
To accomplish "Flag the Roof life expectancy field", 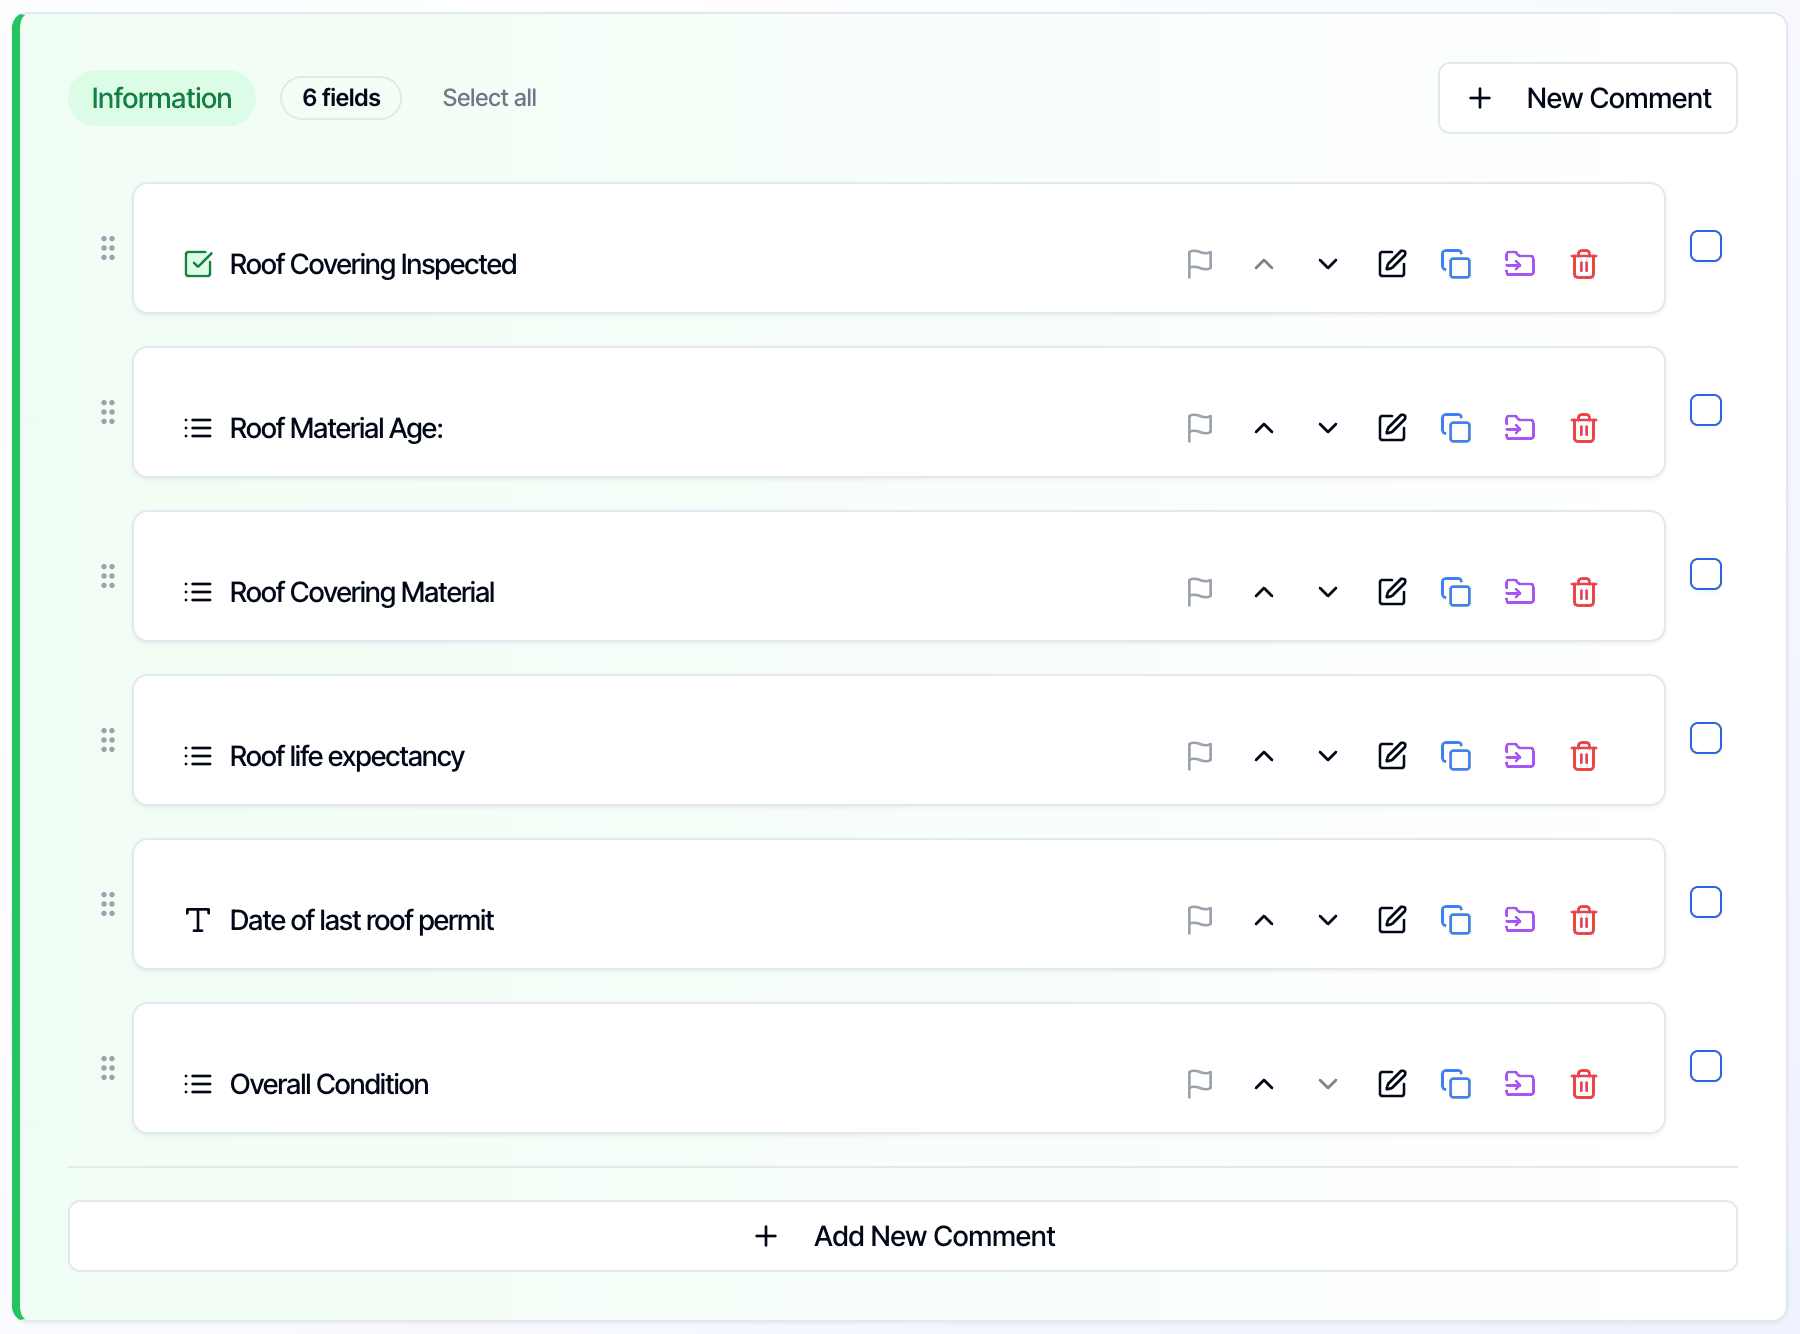I will coord(1200,756).
